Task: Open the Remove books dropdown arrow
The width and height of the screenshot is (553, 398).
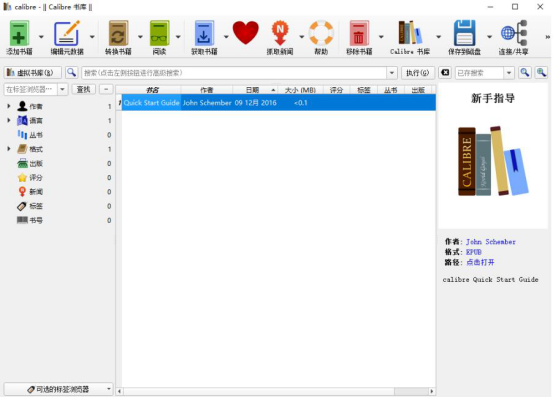Action: pos(381,37)
